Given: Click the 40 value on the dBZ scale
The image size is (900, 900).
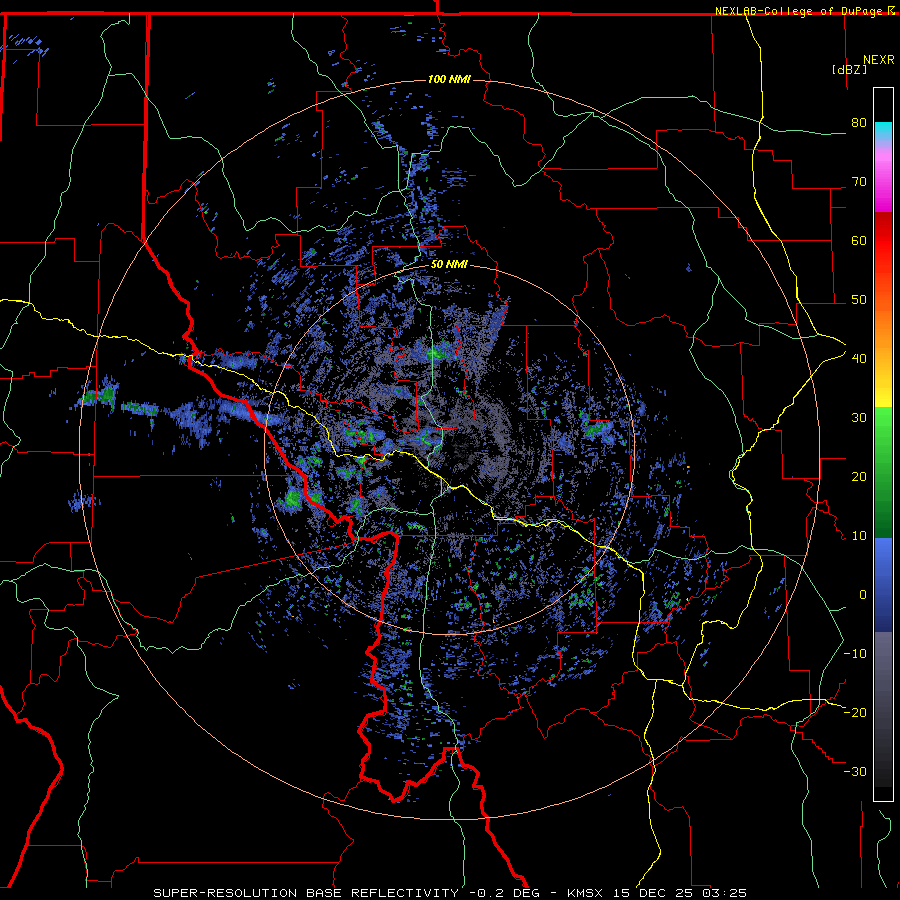Looking at the screenshot, I should click(x=859, y=359).
